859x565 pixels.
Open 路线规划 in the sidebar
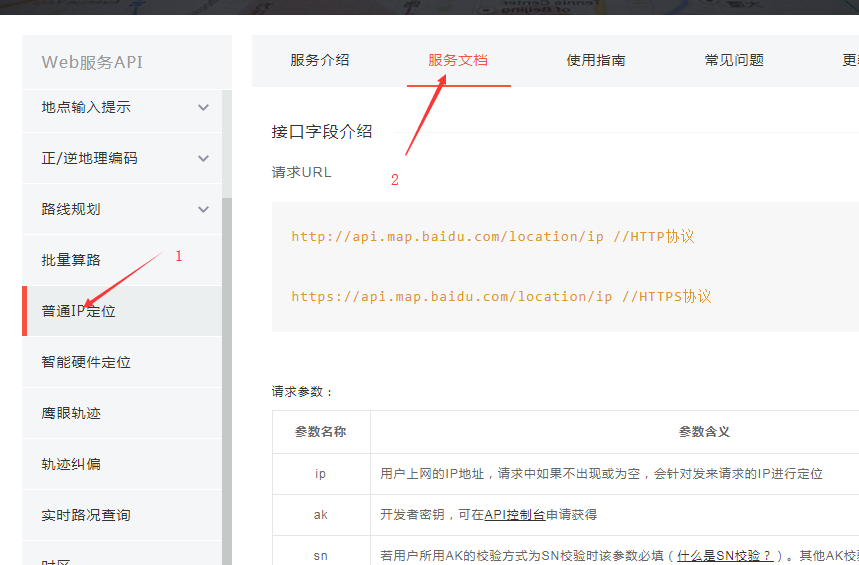tap(122, 209)
